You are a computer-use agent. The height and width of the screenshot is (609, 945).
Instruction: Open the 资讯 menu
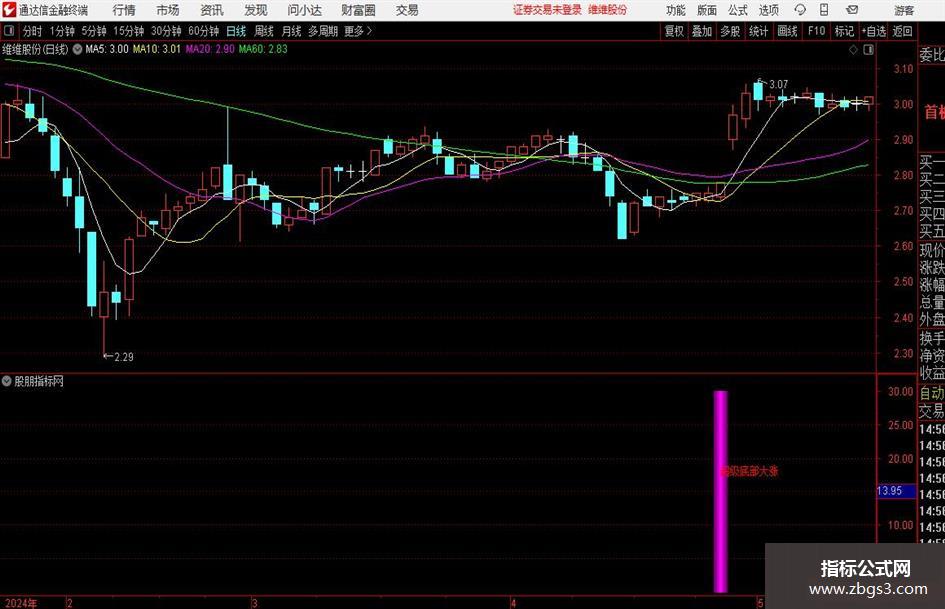212,10
